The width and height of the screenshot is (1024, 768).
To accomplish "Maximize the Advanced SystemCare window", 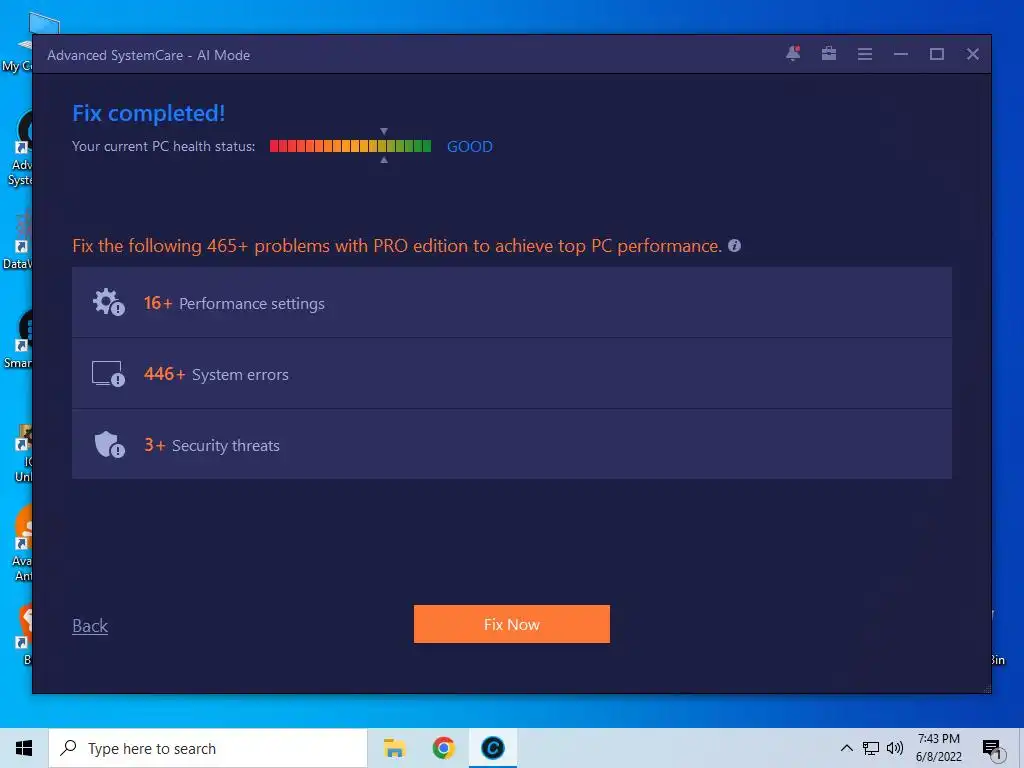I will click(x=936, y=54).
